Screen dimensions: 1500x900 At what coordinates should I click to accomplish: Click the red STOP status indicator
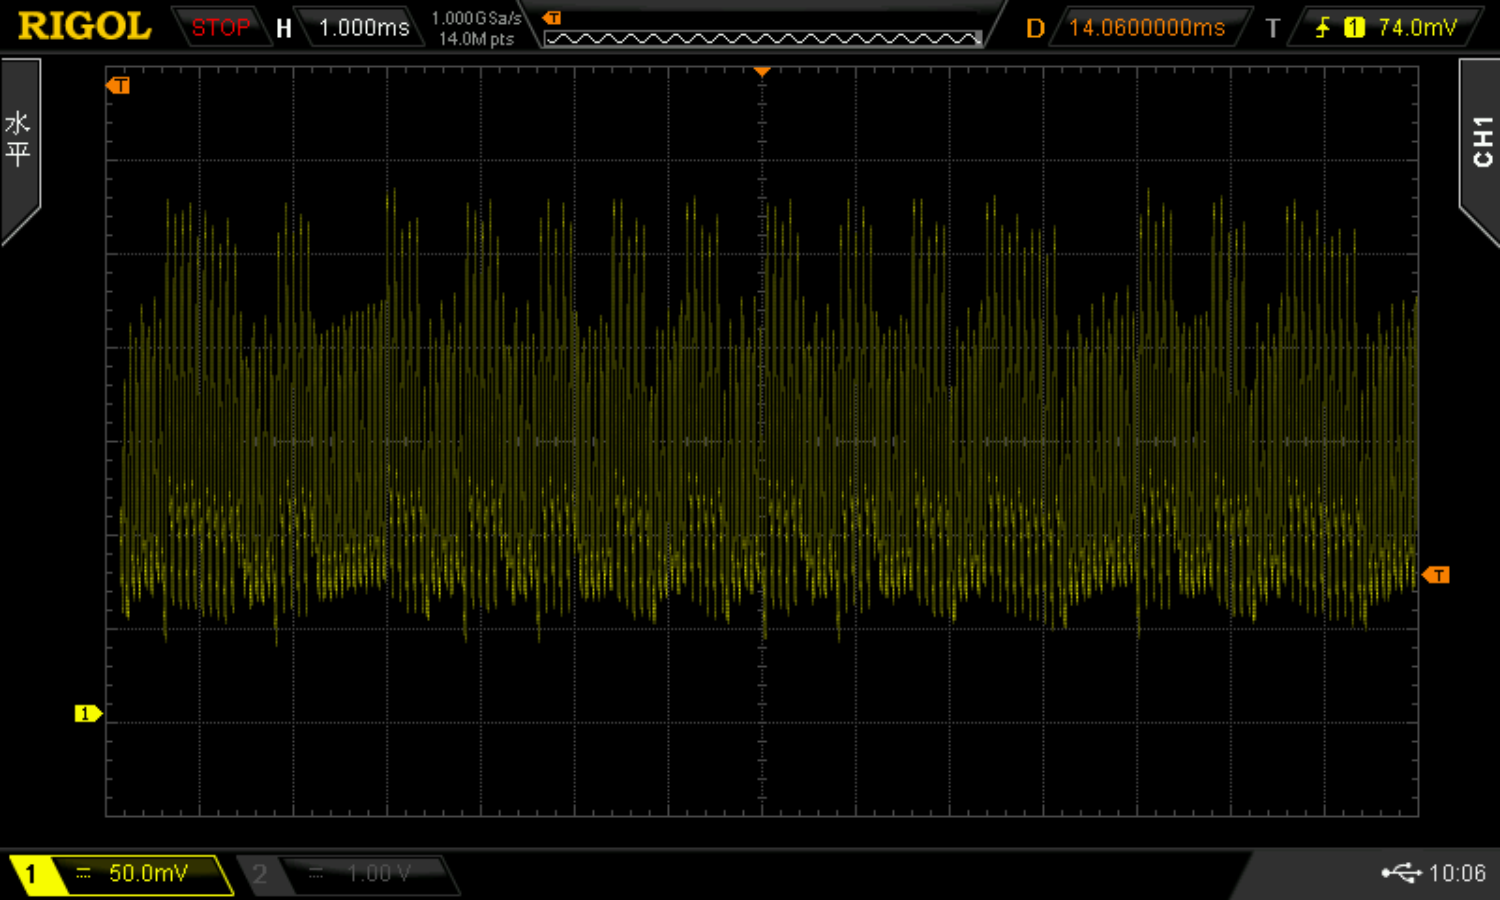220,28
